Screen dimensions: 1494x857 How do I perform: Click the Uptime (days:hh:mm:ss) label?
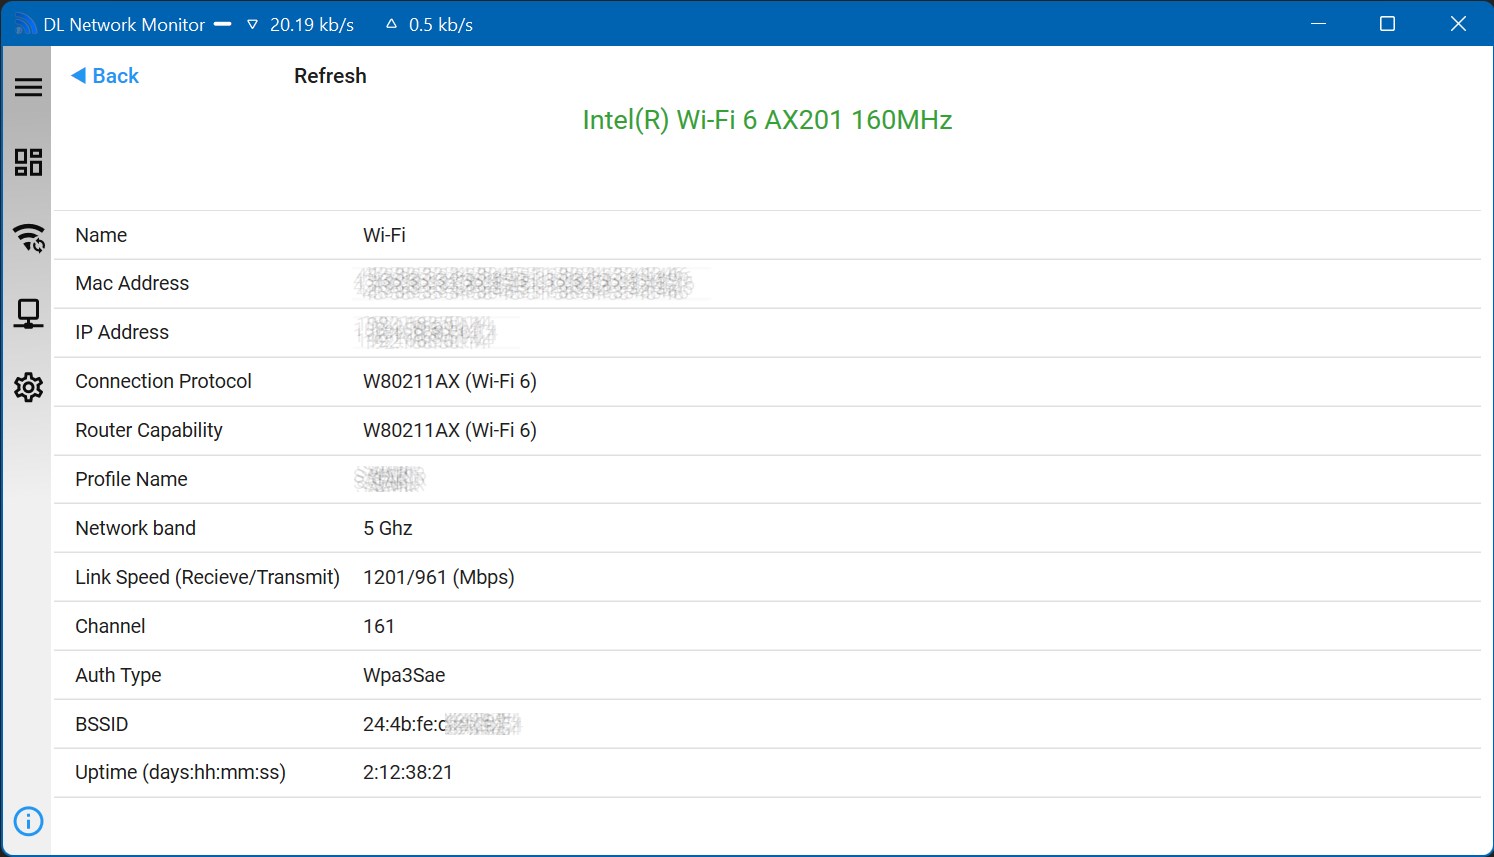pos(180,772)
